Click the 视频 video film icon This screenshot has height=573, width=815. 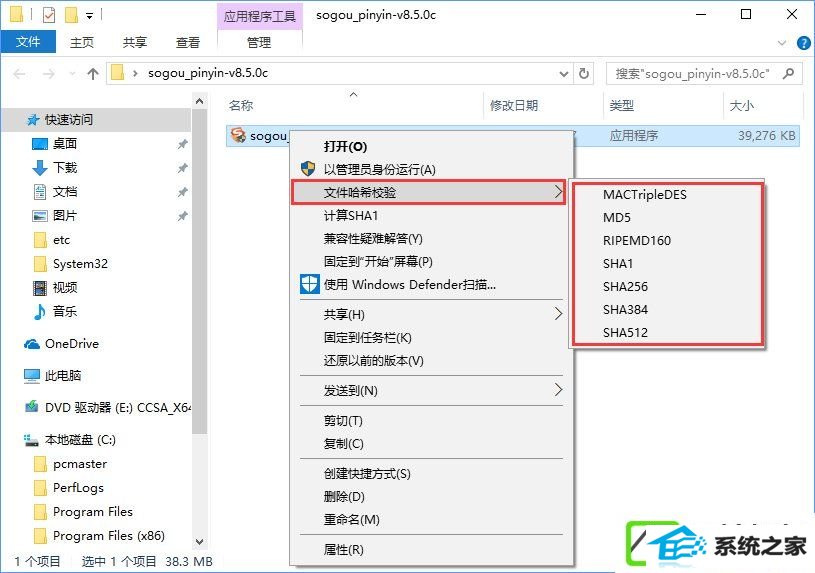coord(40,287)
